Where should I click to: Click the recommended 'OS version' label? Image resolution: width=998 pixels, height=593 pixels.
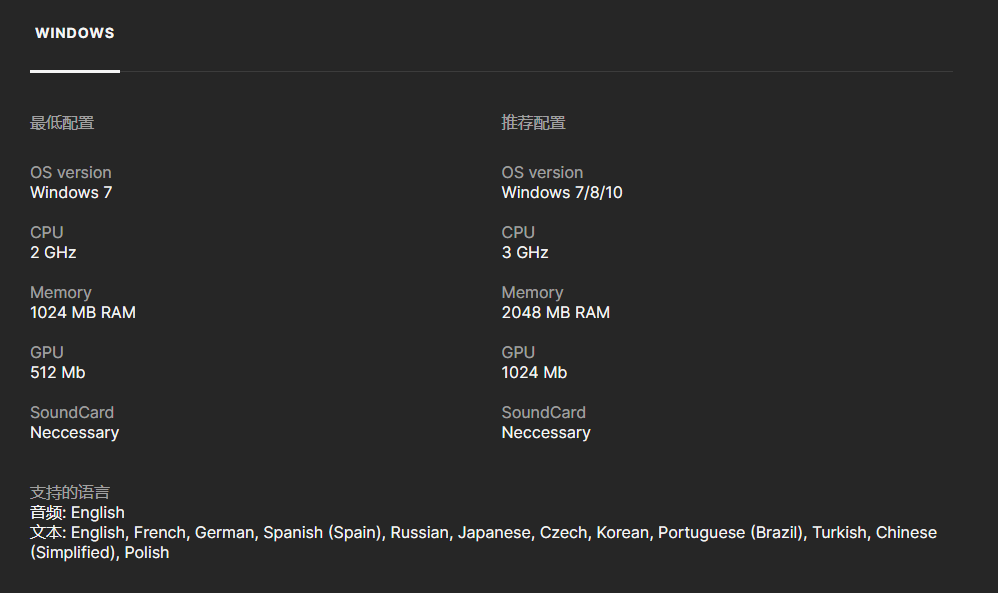542,172
